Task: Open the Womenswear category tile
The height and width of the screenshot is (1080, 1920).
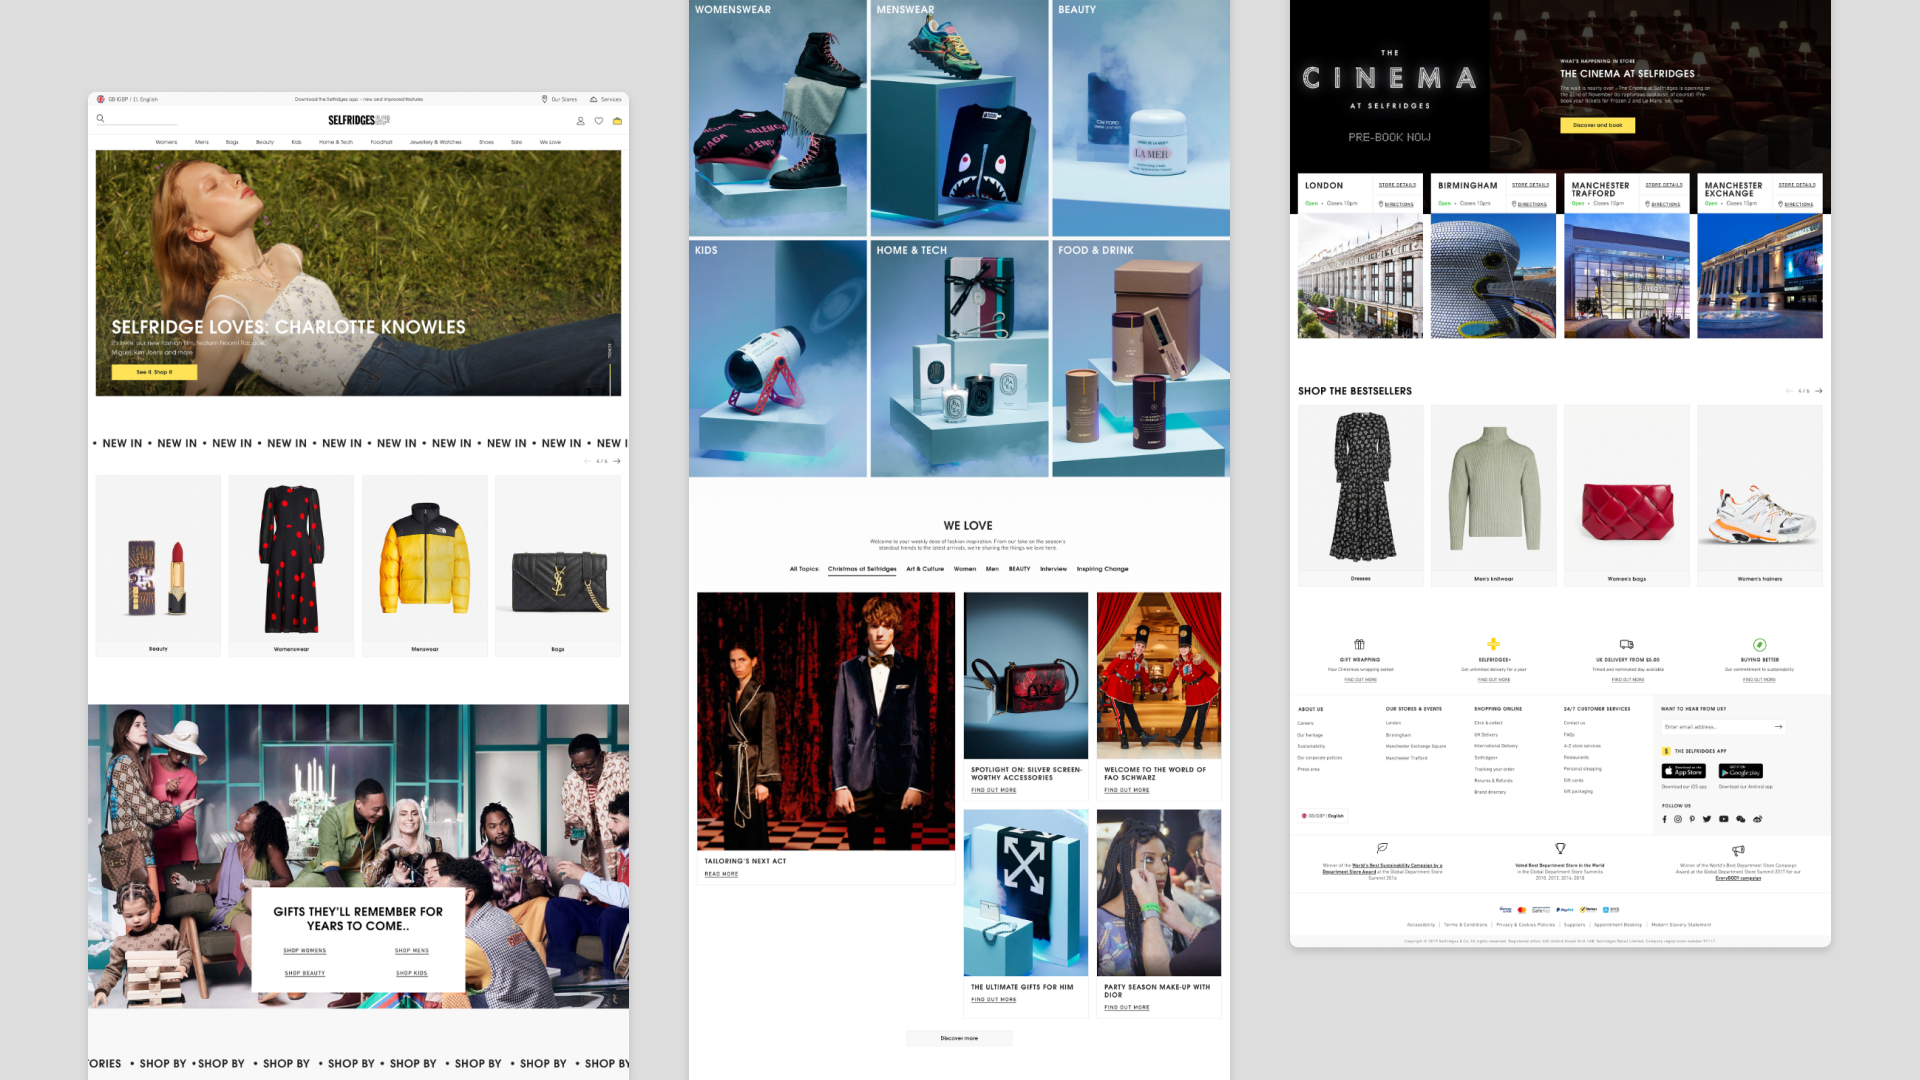Action: coord(777,118)
